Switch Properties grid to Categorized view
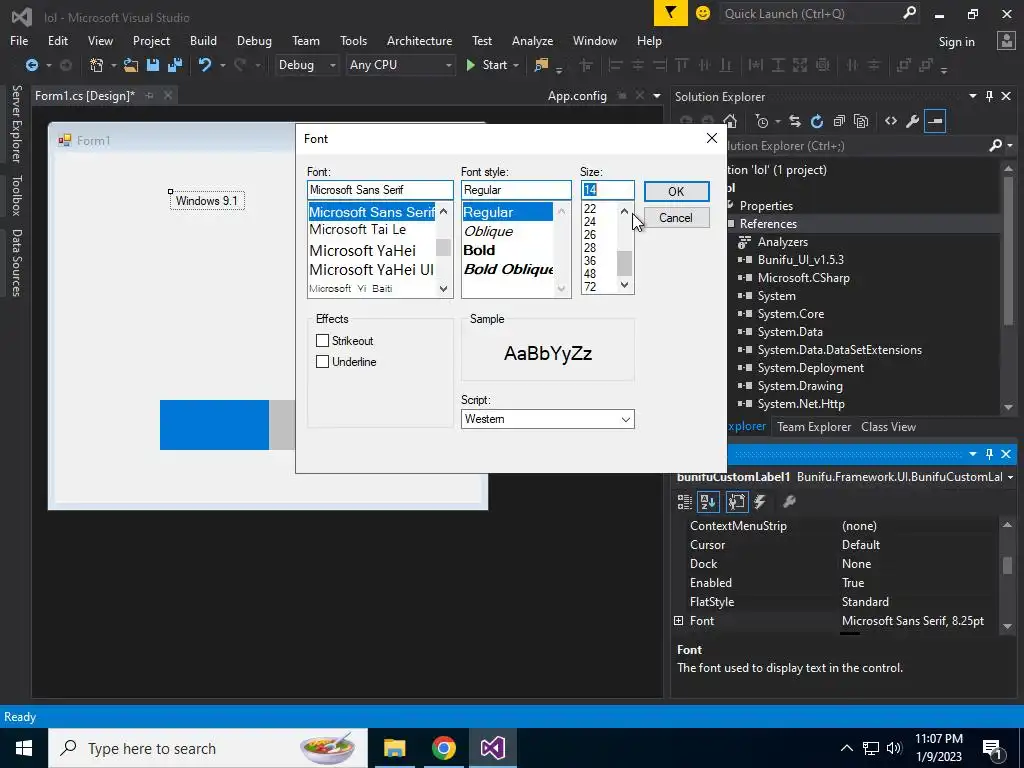Viewport: 1024px width, 768px height. pos(684,502)
